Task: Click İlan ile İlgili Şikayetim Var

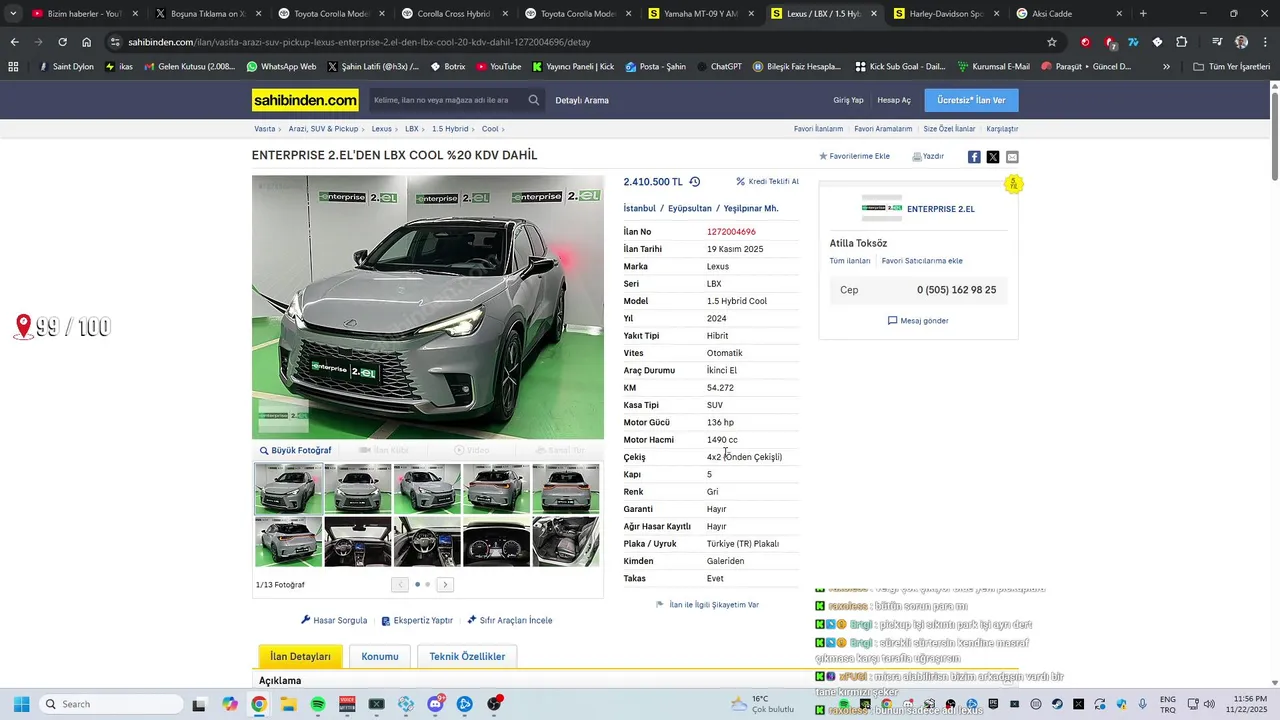Action: pos(707,605)
